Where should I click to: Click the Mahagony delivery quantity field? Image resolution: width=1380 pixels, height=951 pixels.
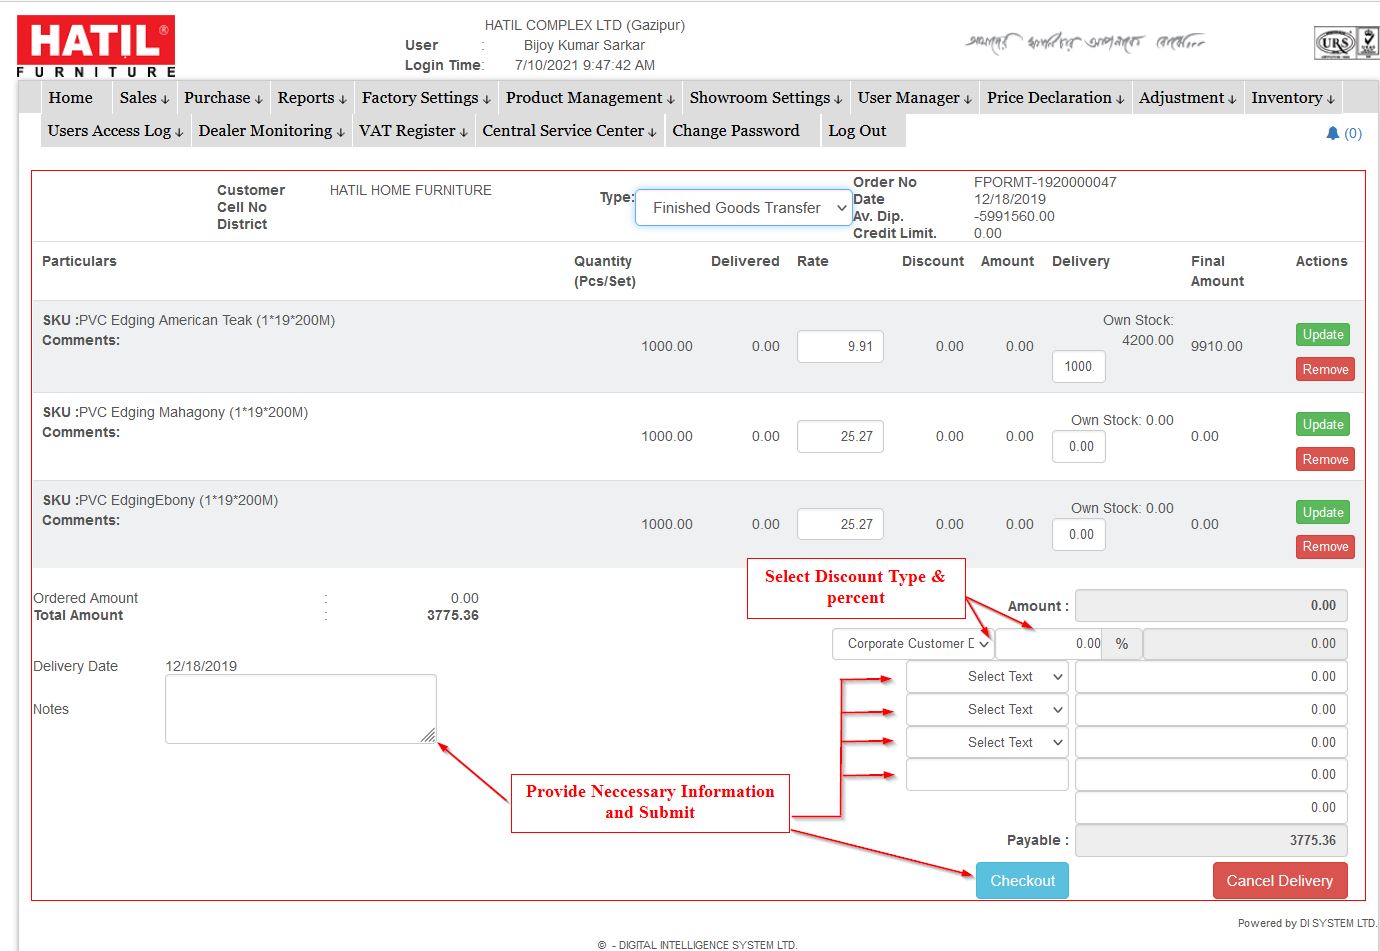[x=1078, y=447]
